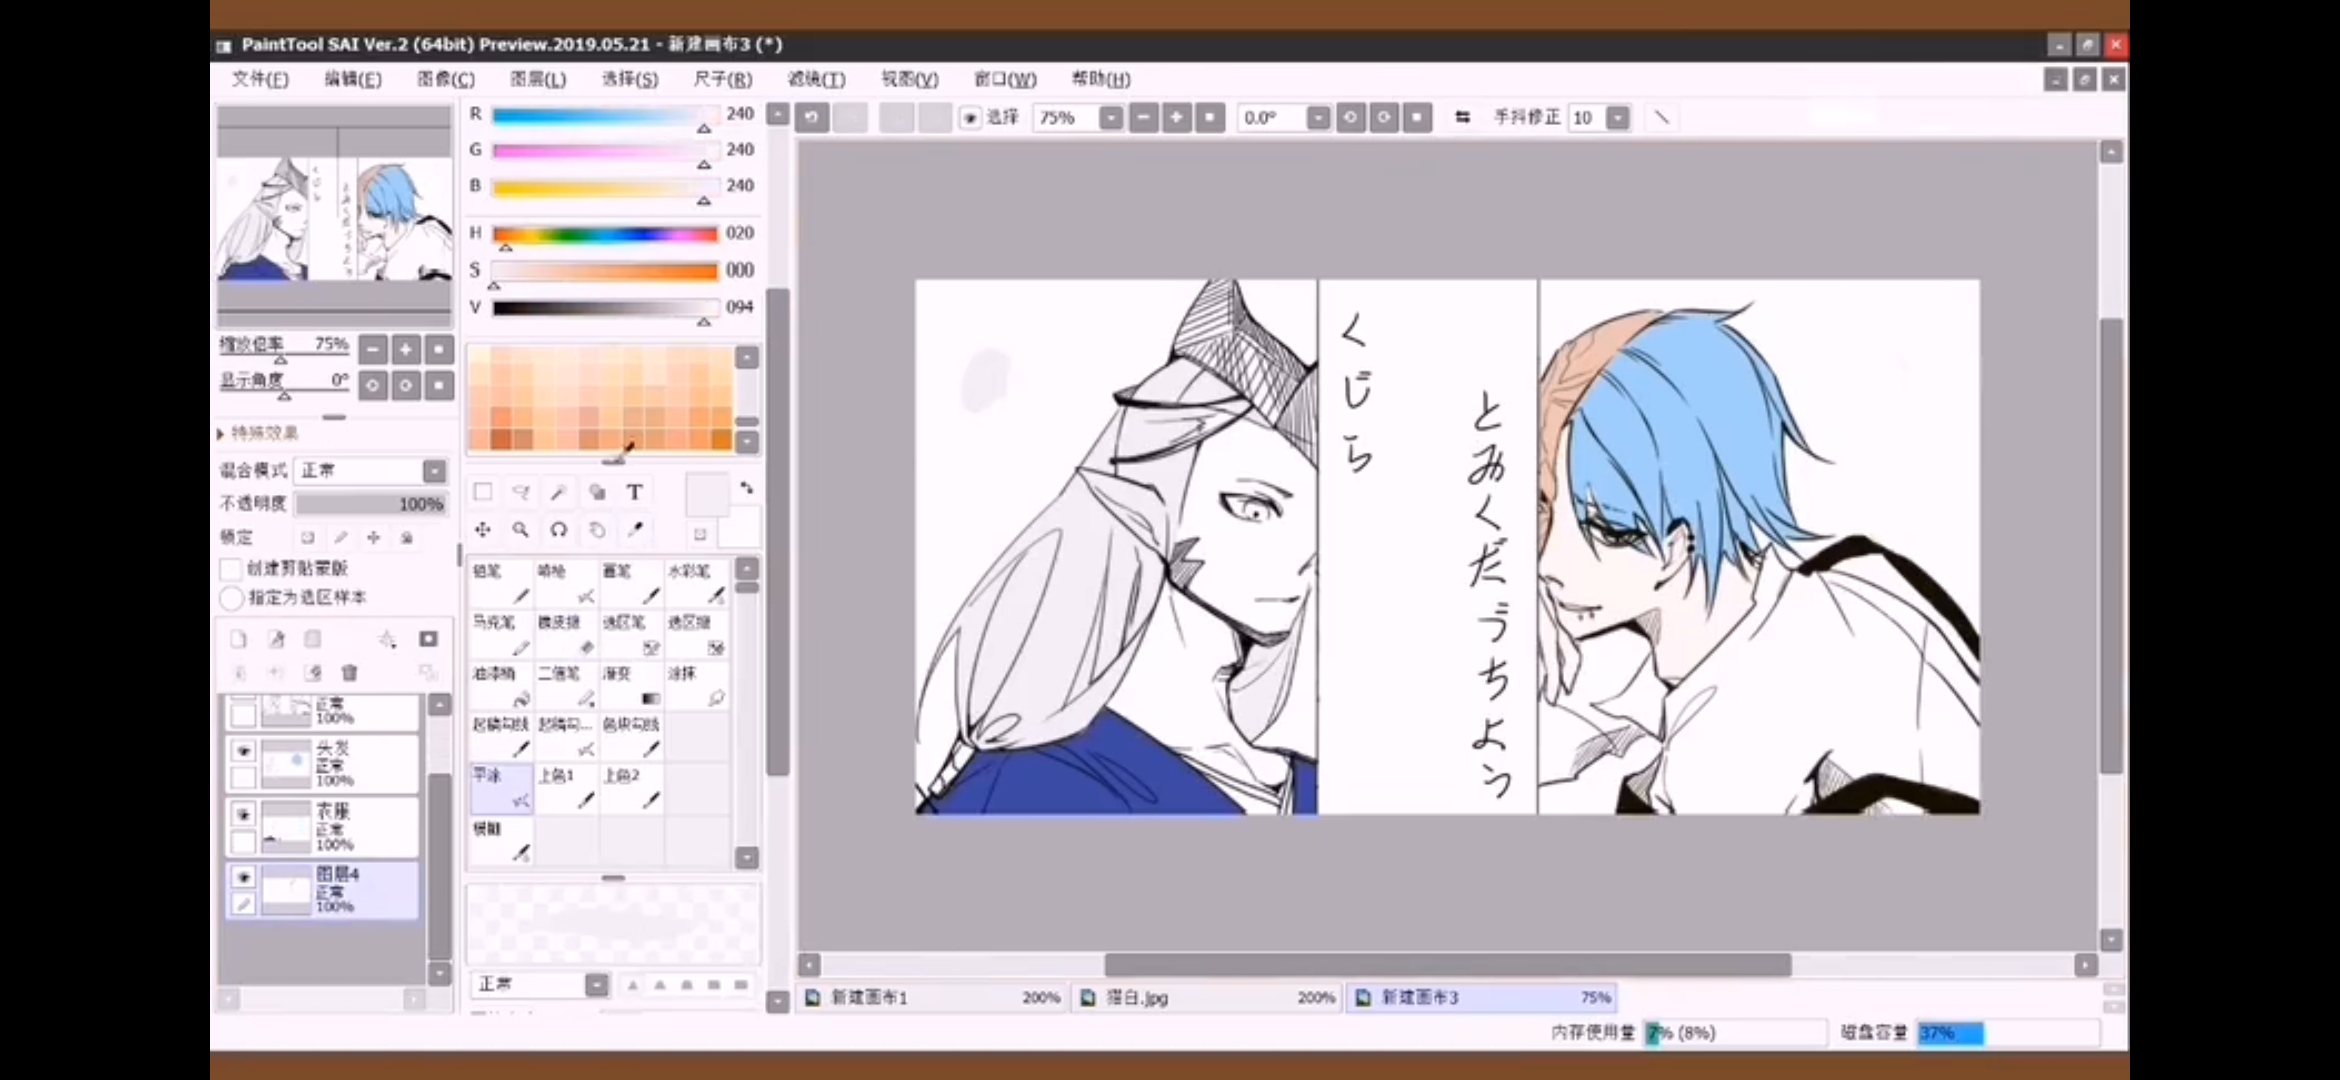Open the 视图(V) menu
Screen dimensions: 2340x1080
910,79
